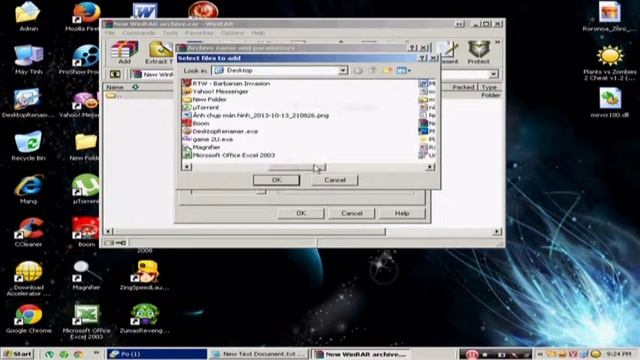Click the Start button on taskbar
The image size is (640, 360).
click(18, 354)
